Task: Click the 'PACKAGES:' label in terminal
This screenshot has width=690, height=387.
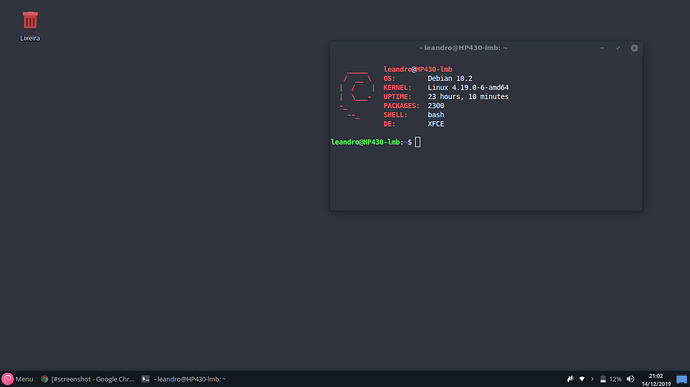Action: [x=401, y=106]
